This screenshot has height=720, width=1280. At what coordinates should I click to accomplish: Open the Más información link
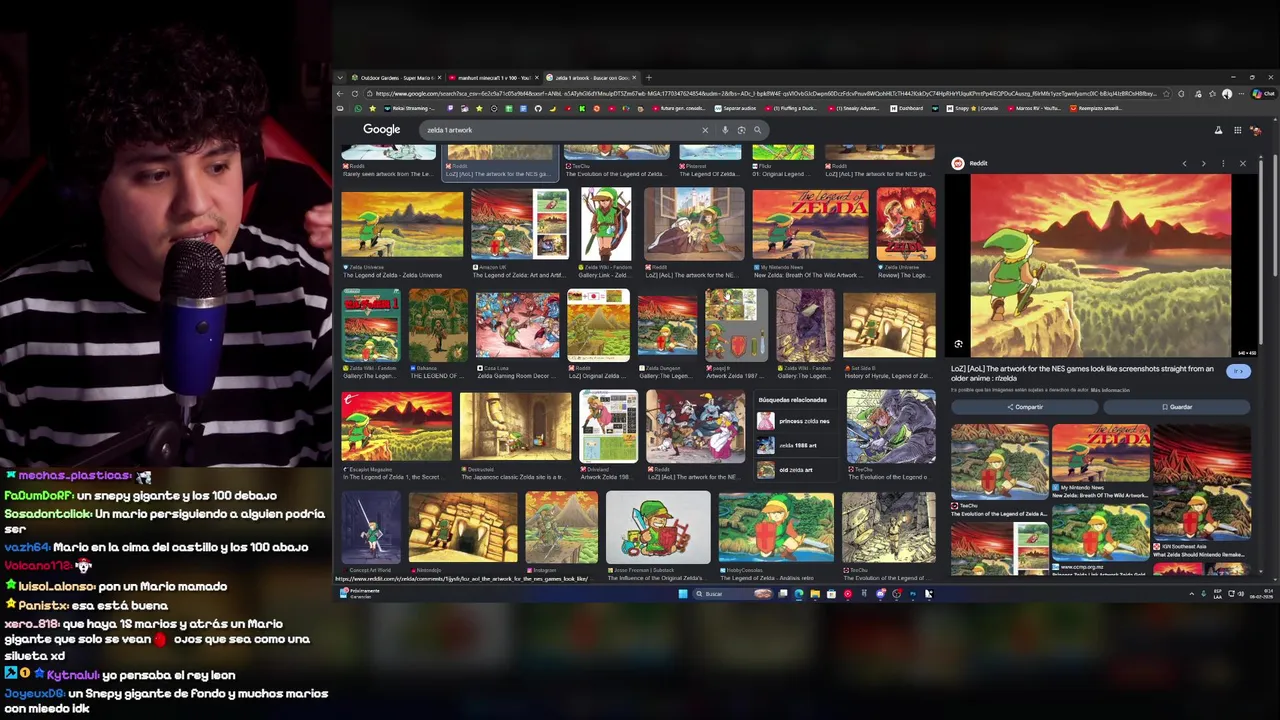pos(1110,390)
